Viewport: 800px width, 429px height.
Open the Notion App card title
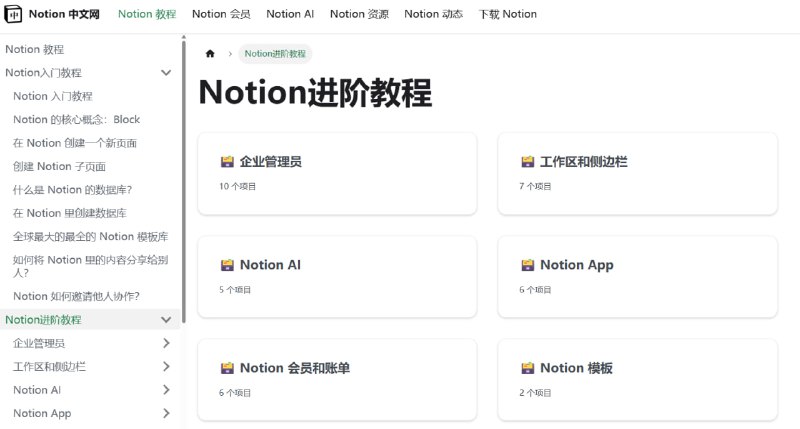coord(577,265)
